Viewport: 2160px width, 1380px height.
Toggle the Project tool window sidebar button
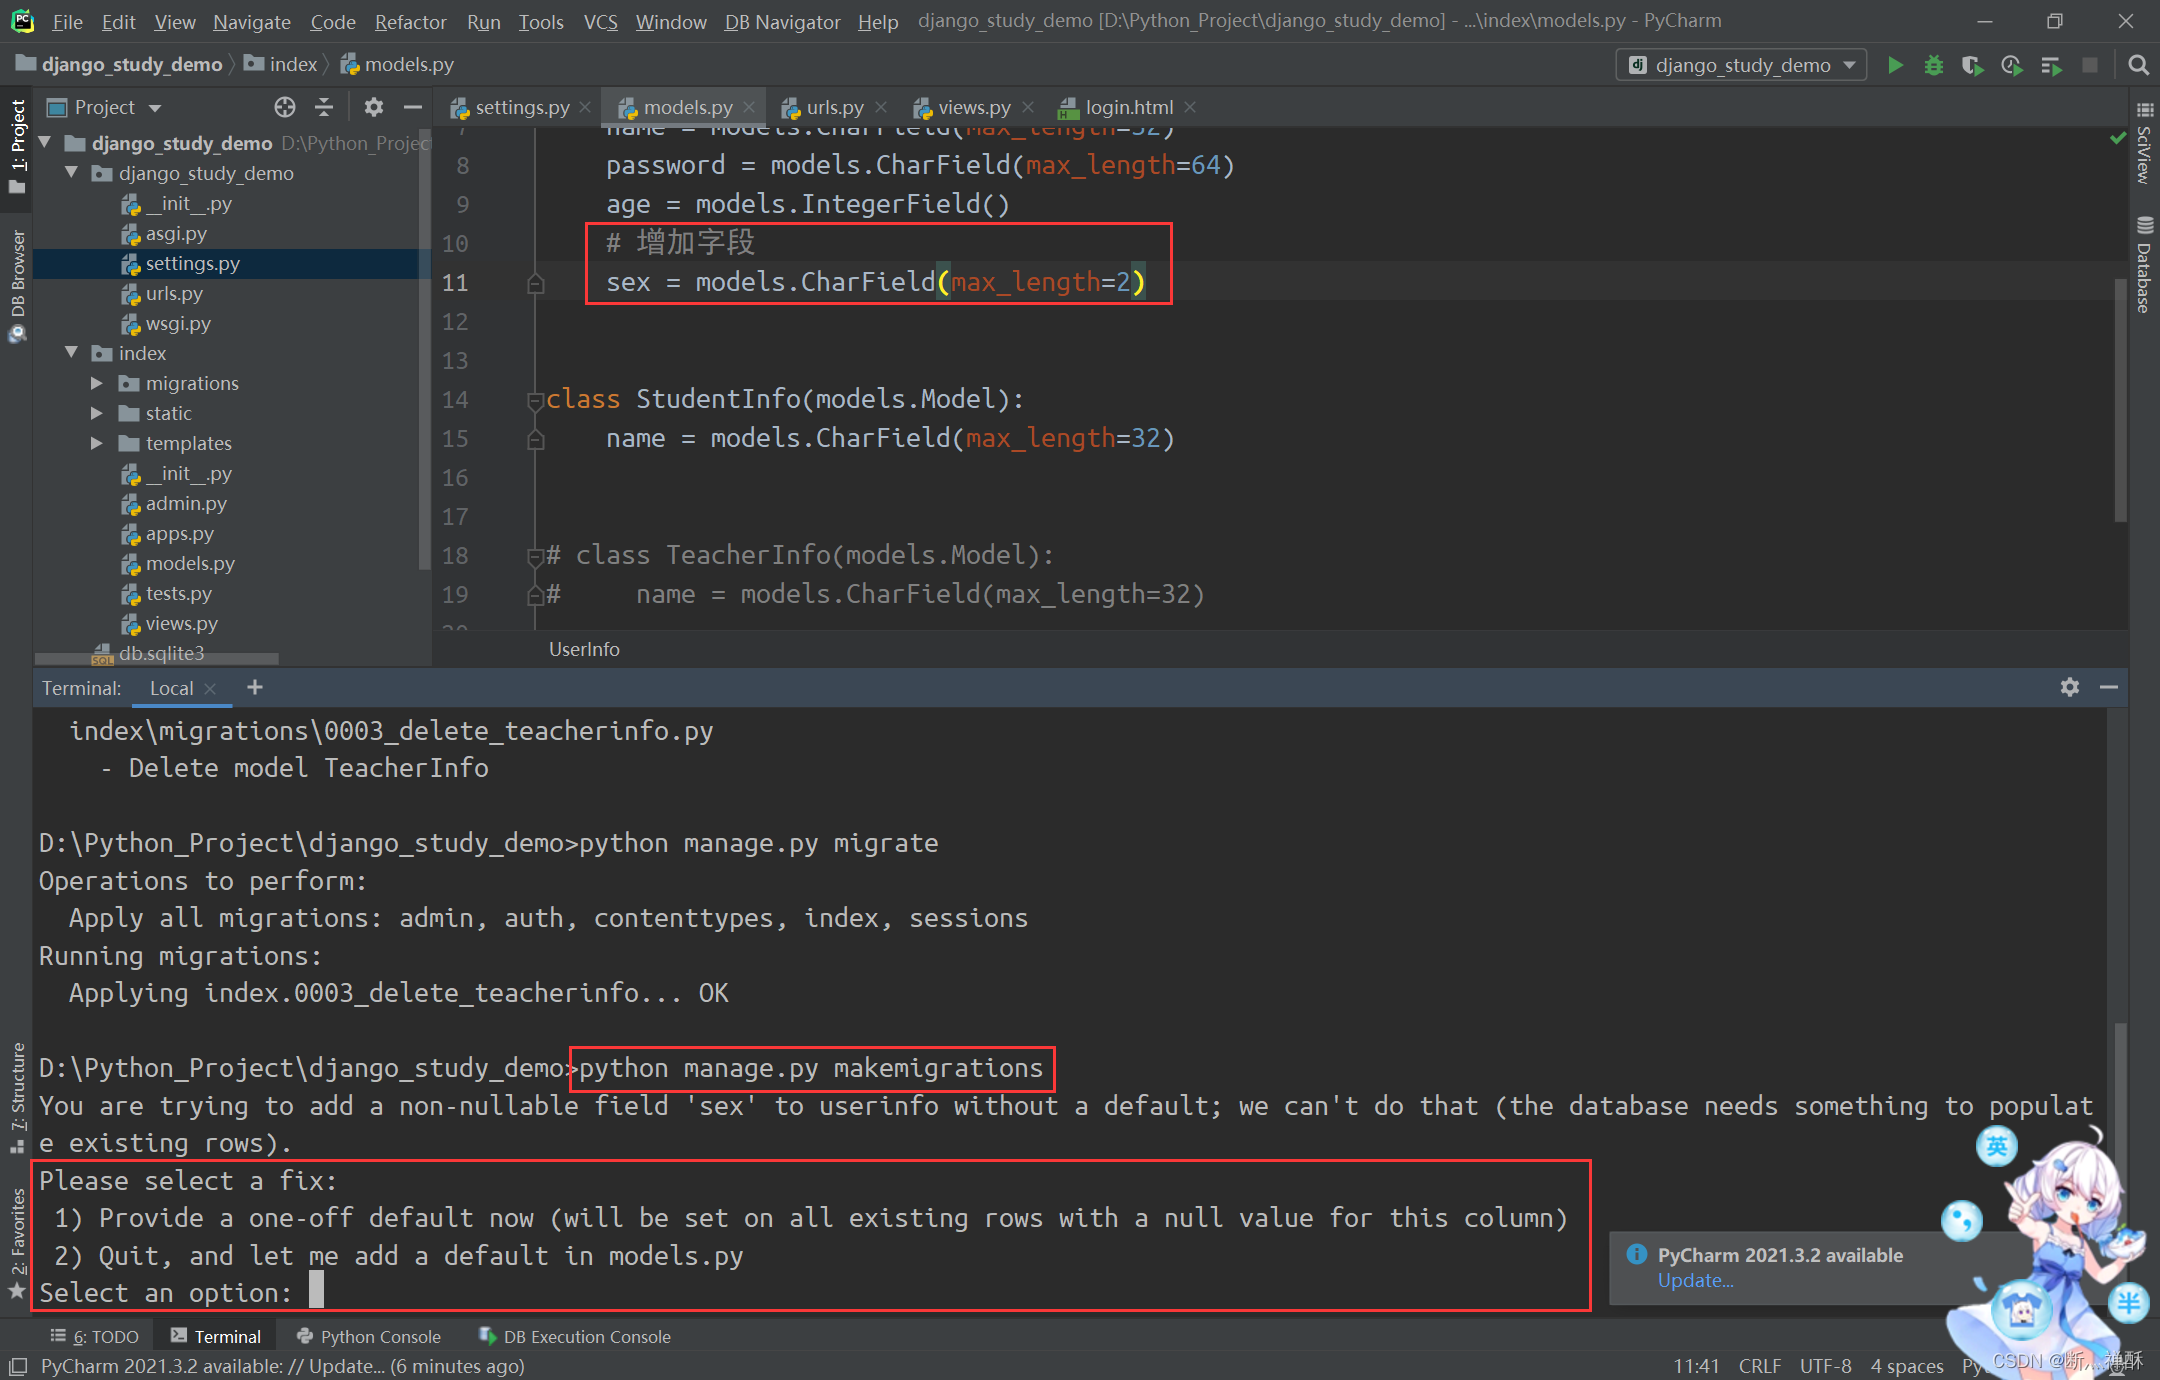coord(17,145)
